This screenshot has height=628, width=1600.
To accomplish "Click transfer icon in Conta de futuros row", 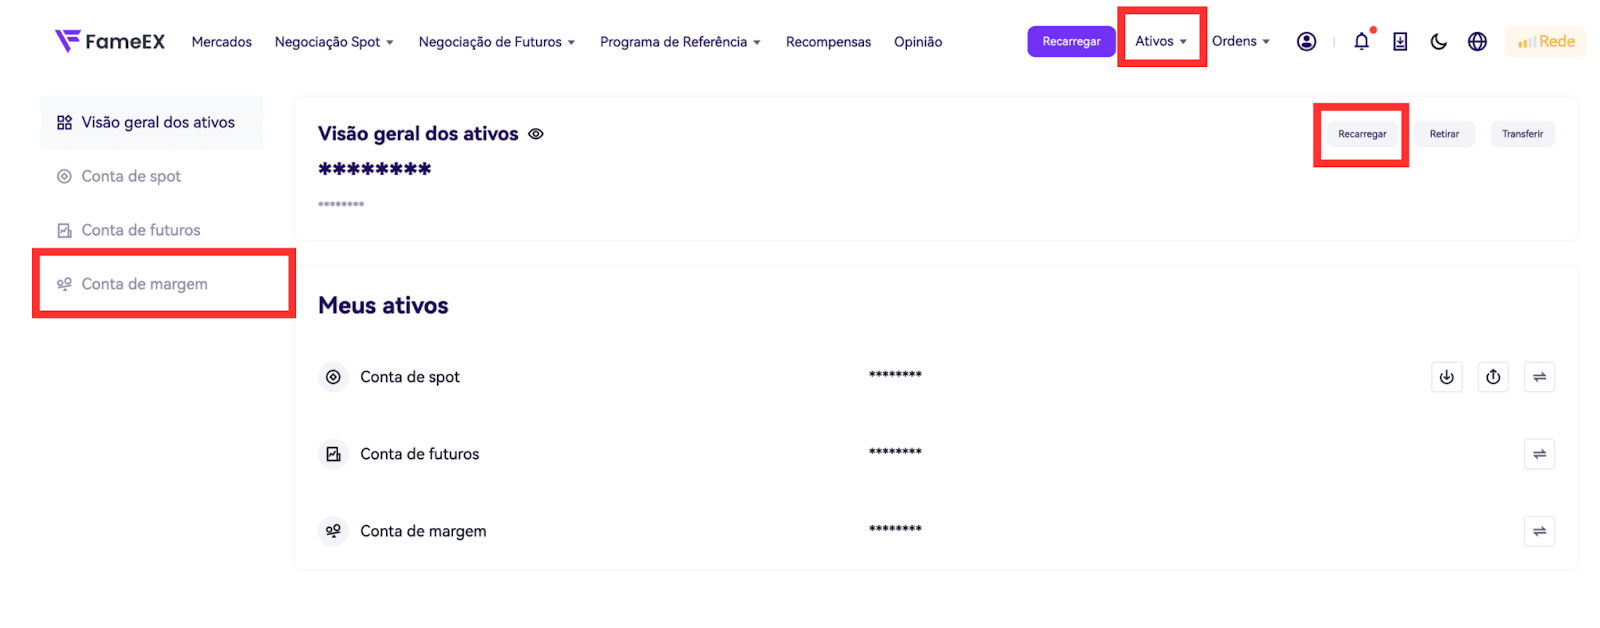I will [x=1539, y=454].
